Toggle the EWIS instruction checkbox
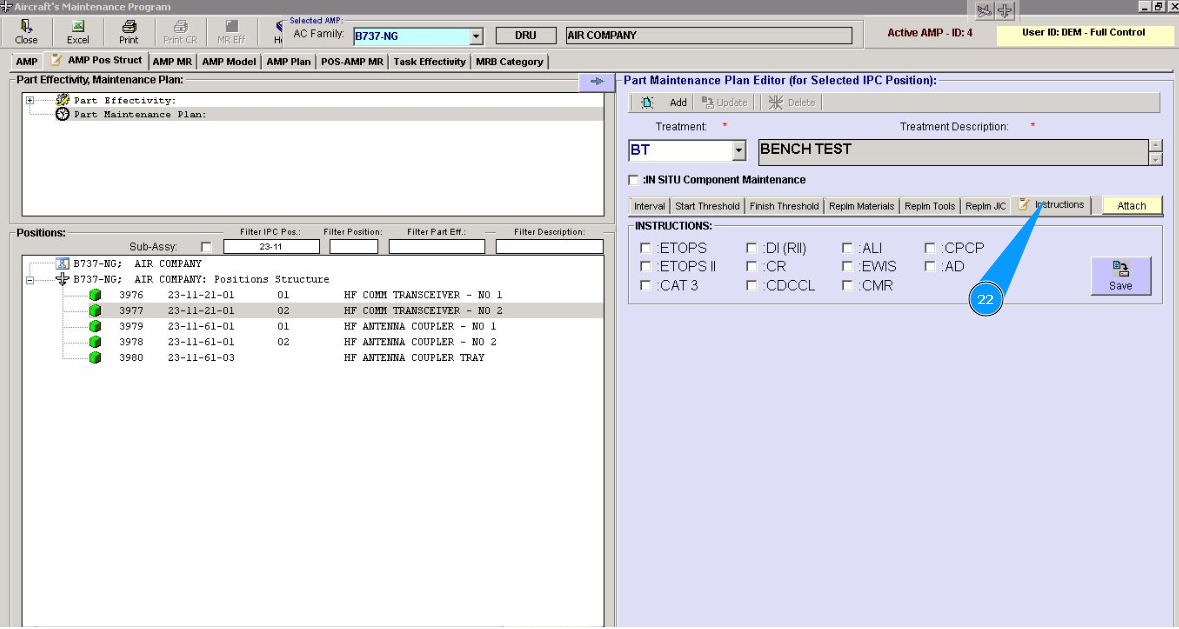This screenshot has width=1179, height=629. tap(848, 267)
